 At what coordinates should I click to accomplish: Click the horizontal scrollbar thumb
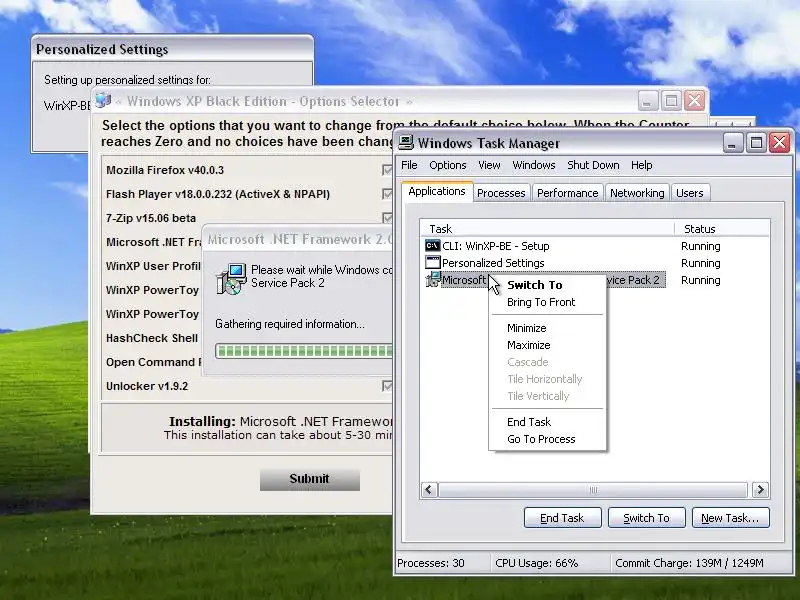coord(593,490)
